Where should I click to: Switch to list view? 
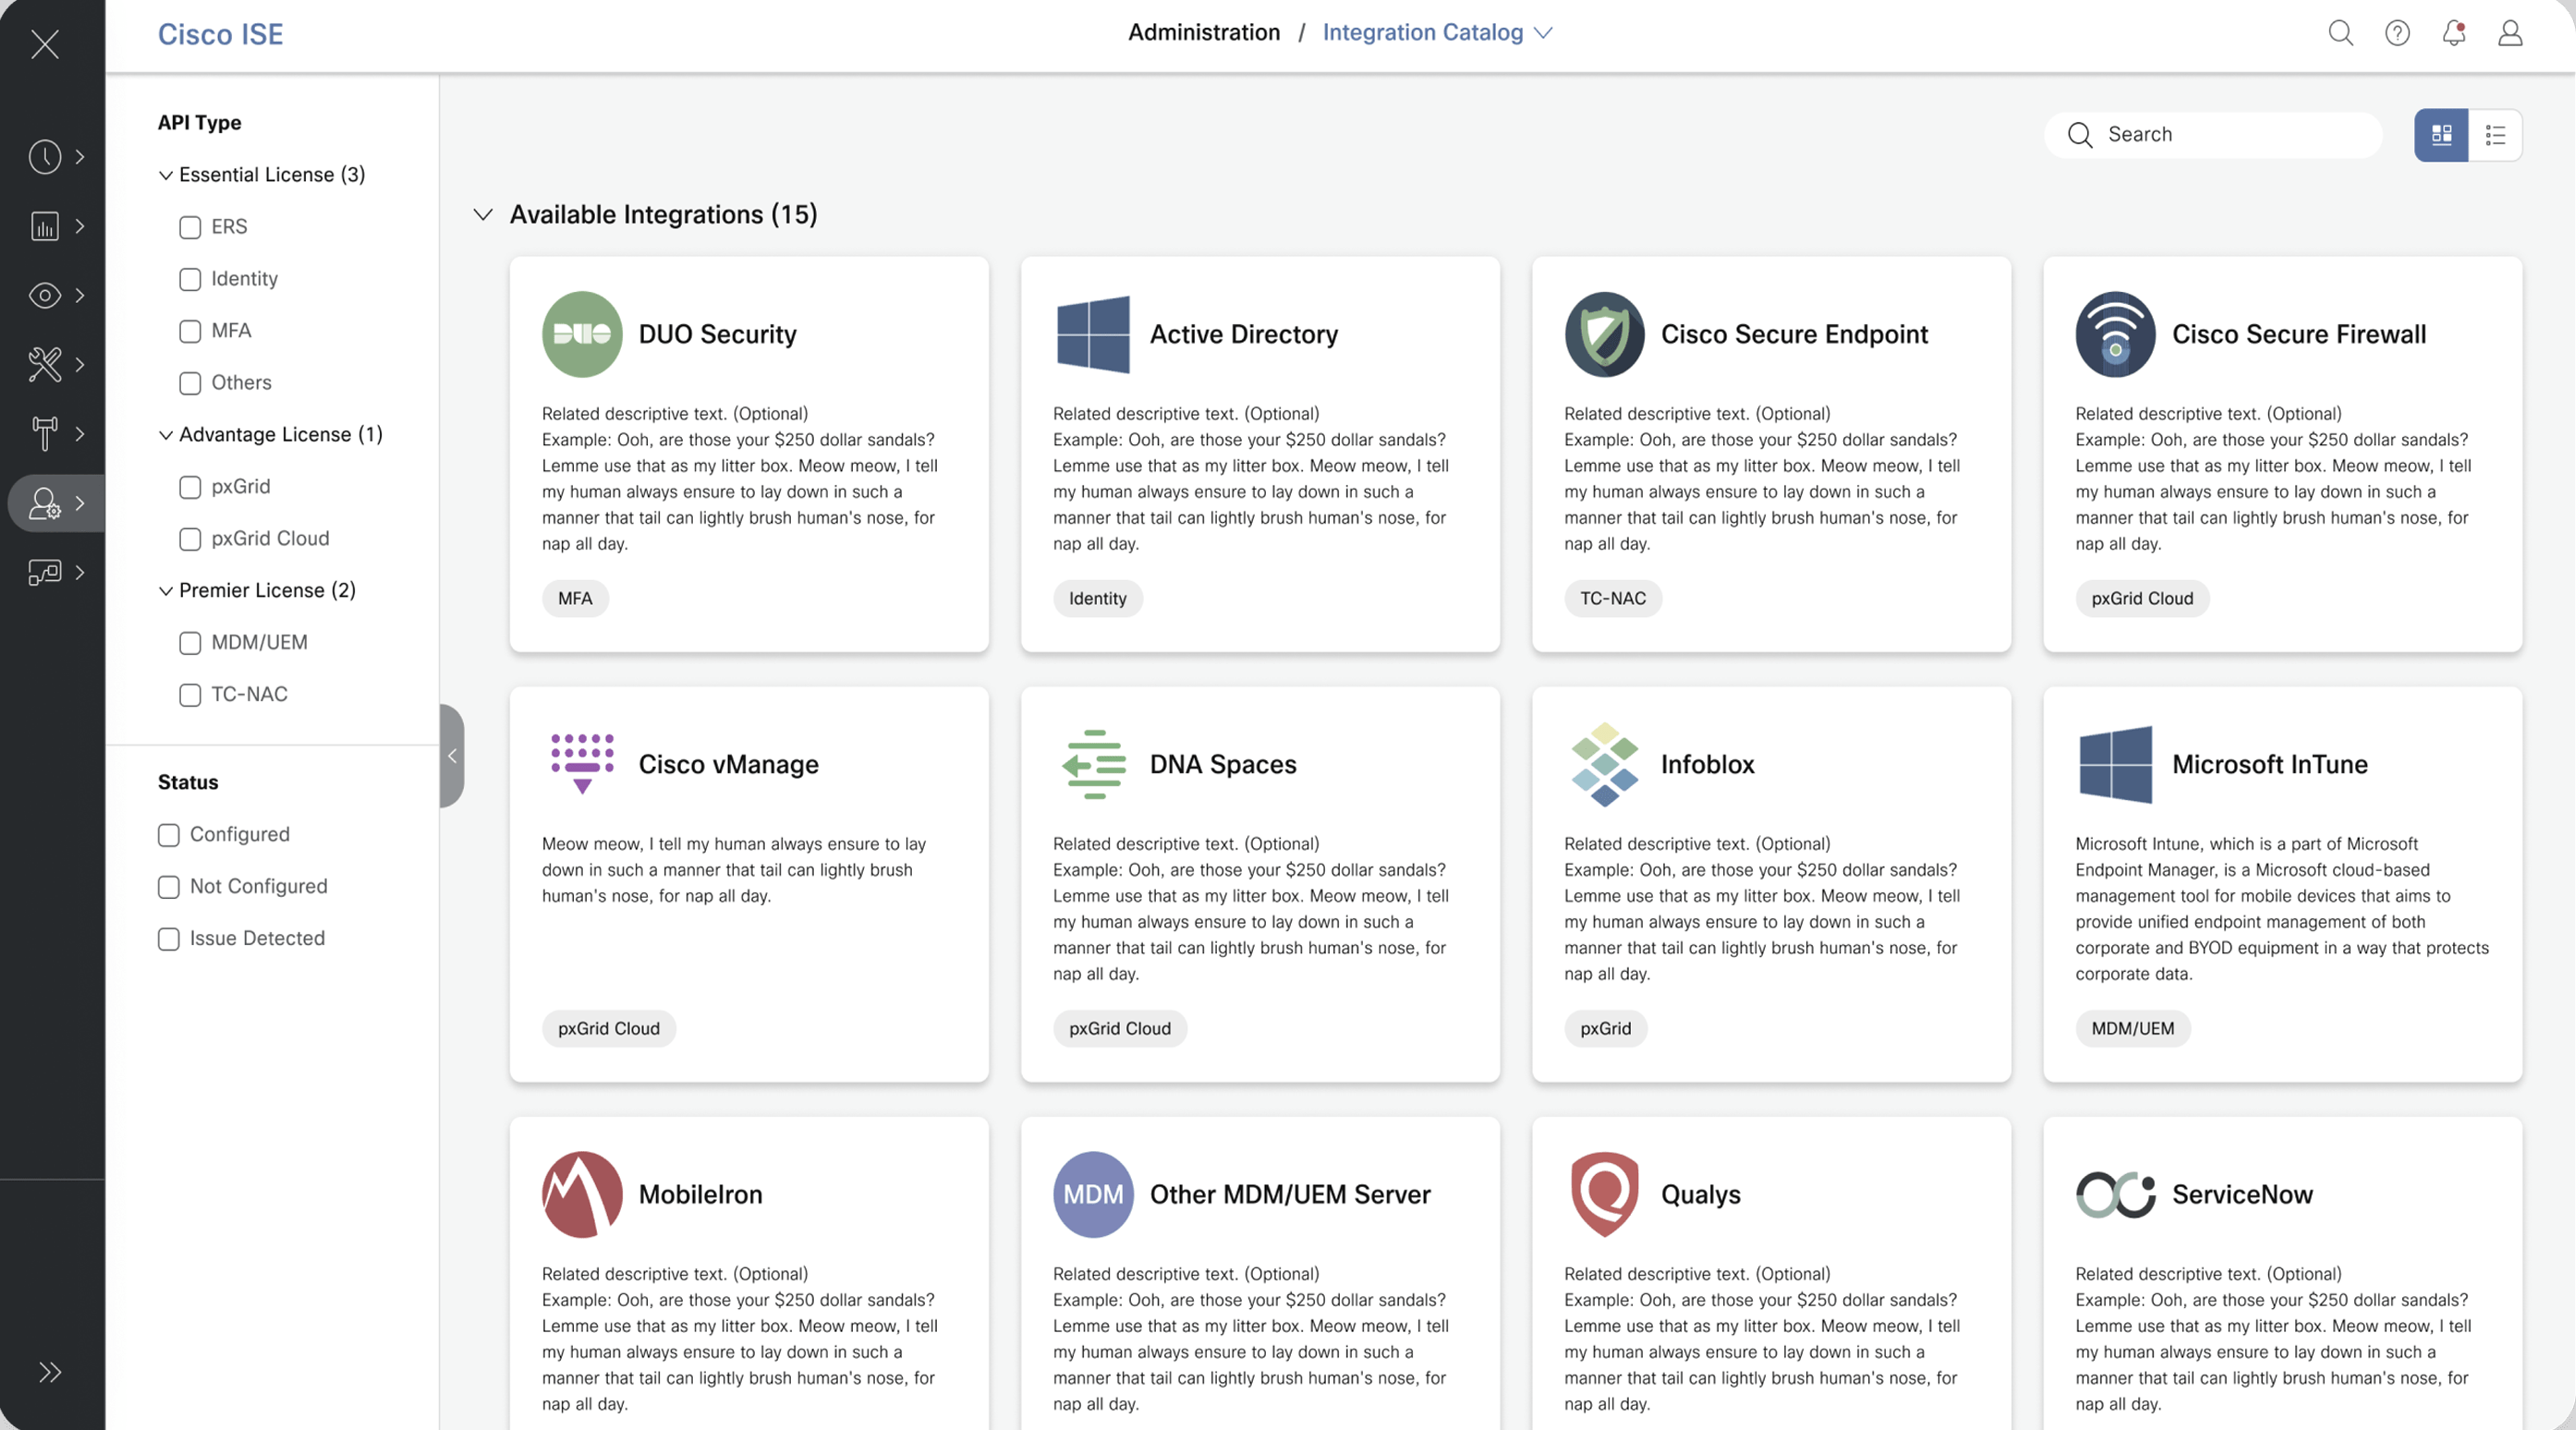coord(2495,135)
